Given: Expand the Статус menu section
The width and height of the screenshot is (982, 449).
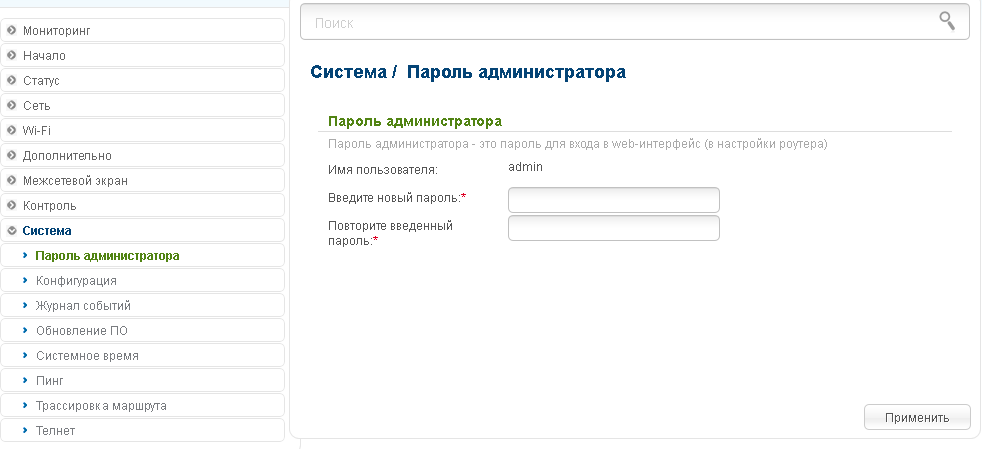Looking at the screenshot, I should pyautogui.click(x=41, y=81).
